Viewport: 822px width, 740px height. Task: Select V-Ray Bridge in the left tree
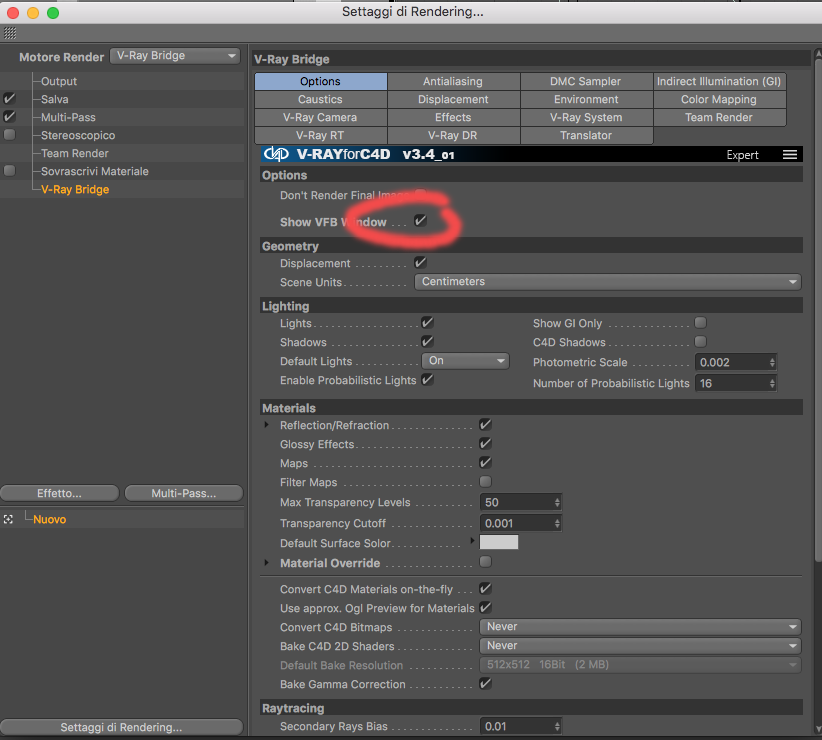pos(75,189)
